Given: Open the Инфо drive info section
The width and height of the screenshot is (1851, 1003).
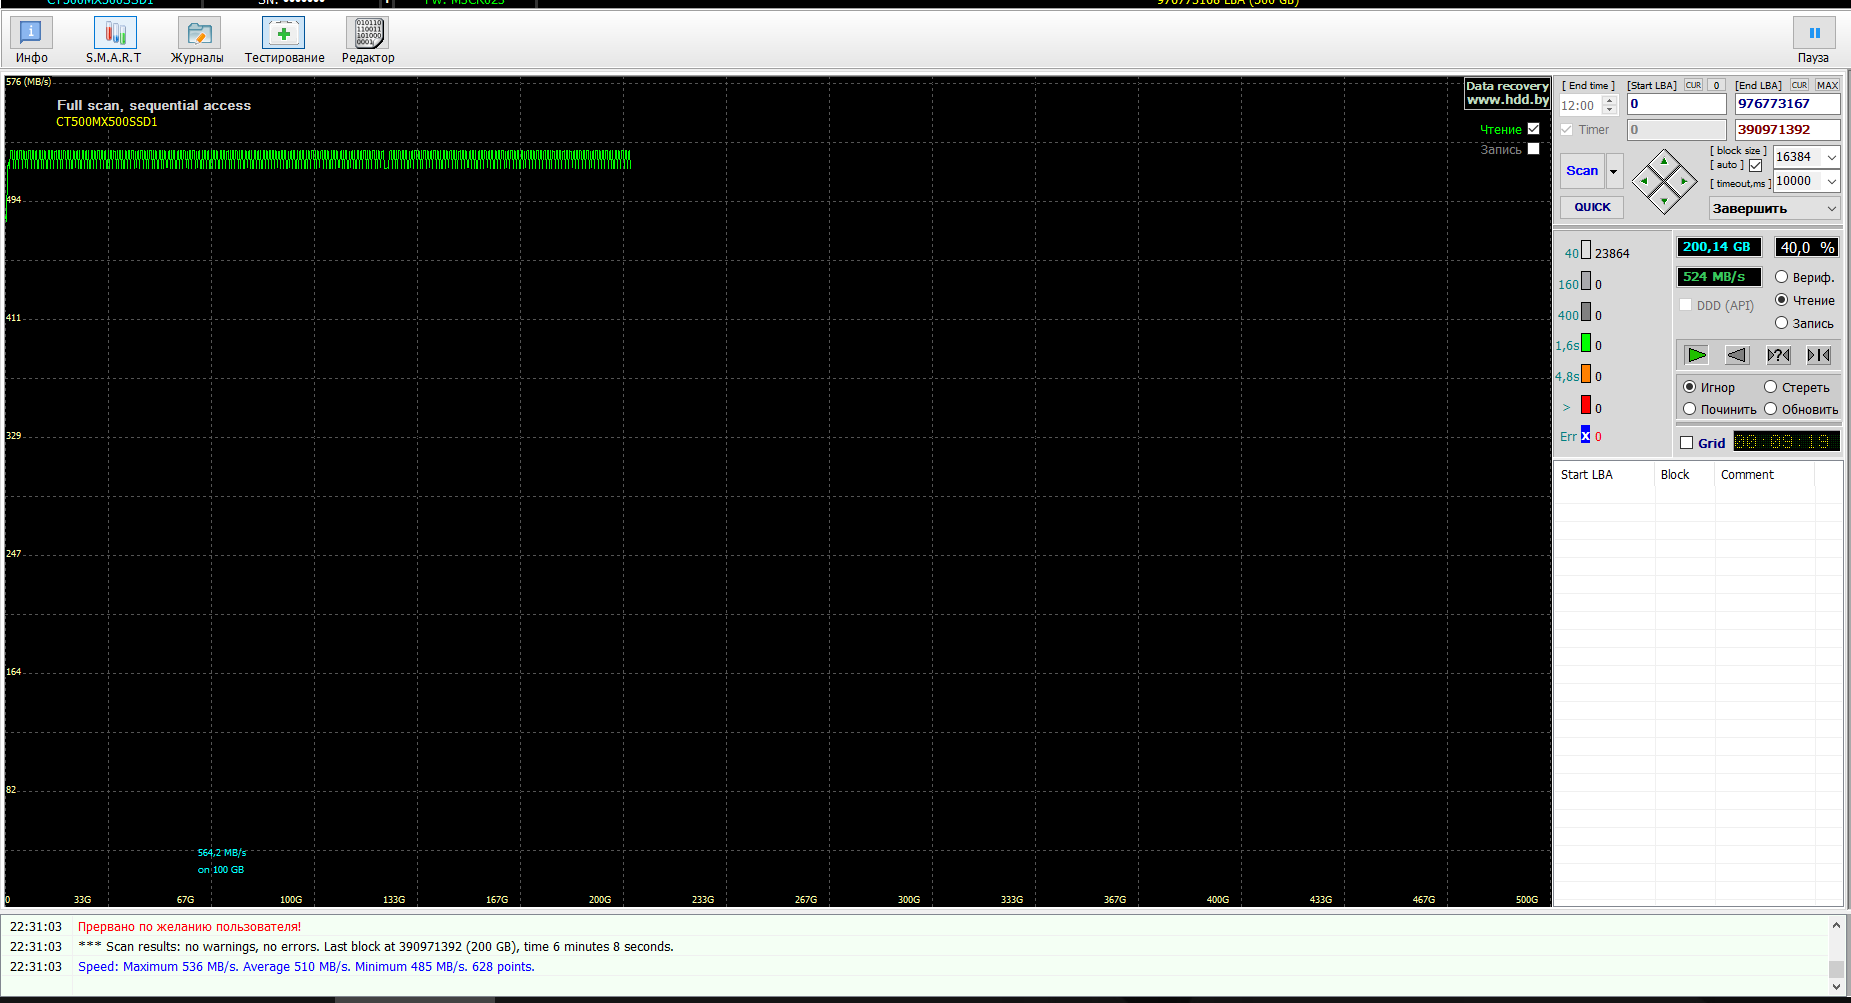Looking at the screenshot, I should pyautogui.click(x=31, y=40).
